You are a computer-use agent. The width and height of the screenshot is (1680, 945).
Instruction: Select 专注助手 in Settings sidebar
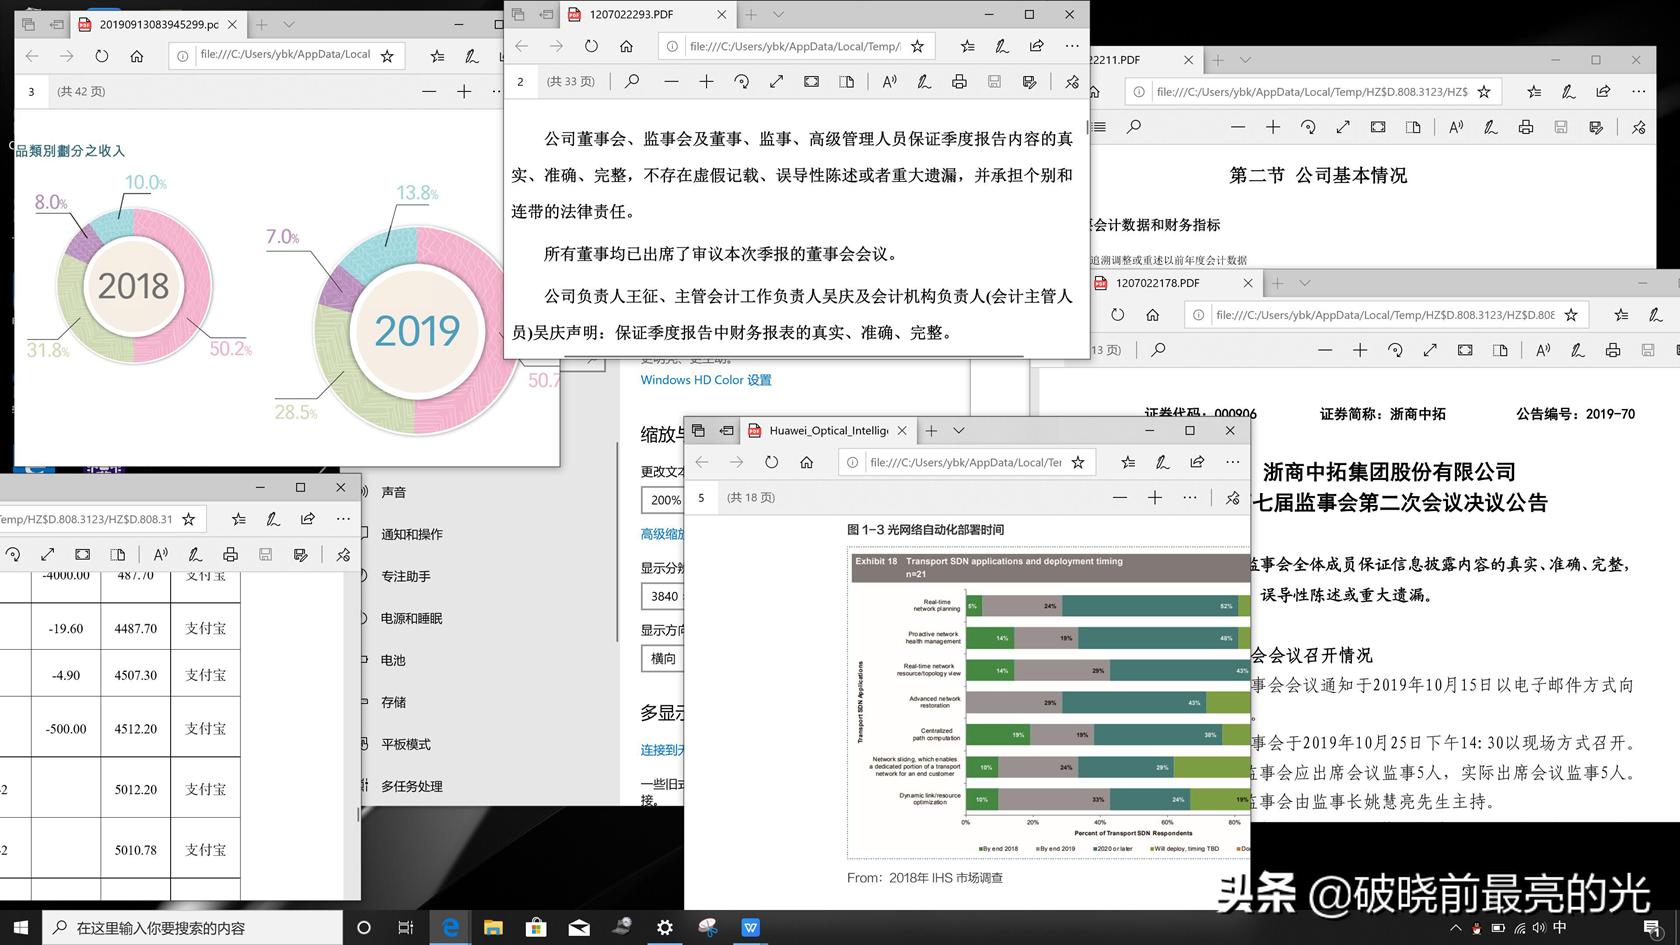point(406,576)
